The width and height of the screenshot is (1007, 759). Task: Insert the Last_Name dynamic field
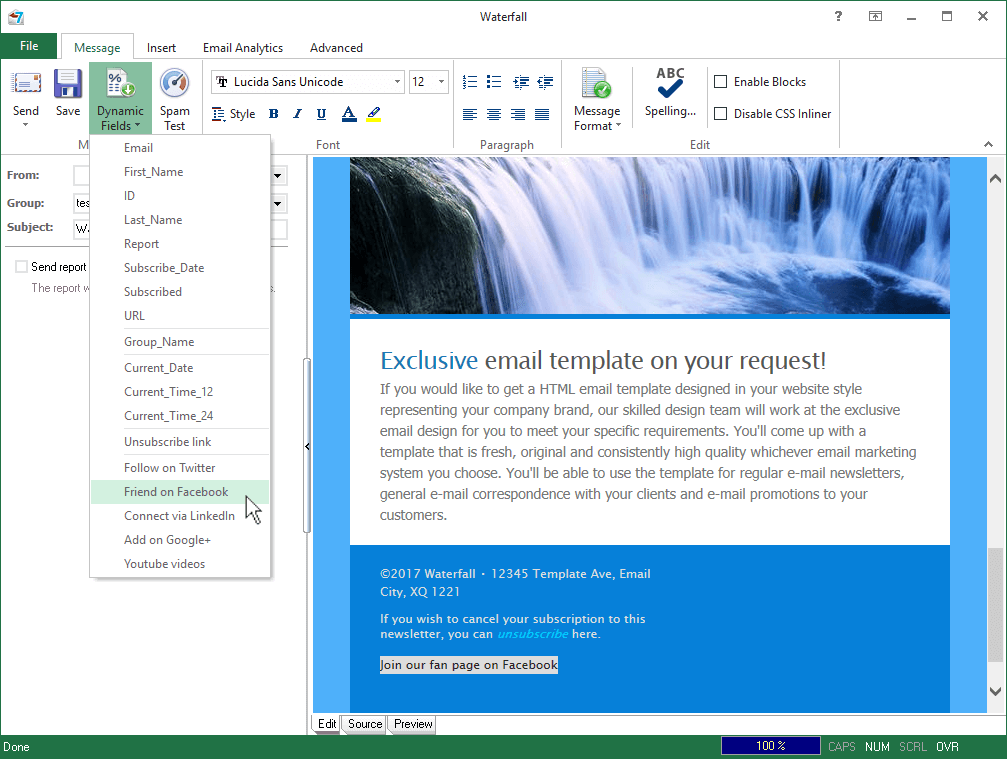(180, 220)
